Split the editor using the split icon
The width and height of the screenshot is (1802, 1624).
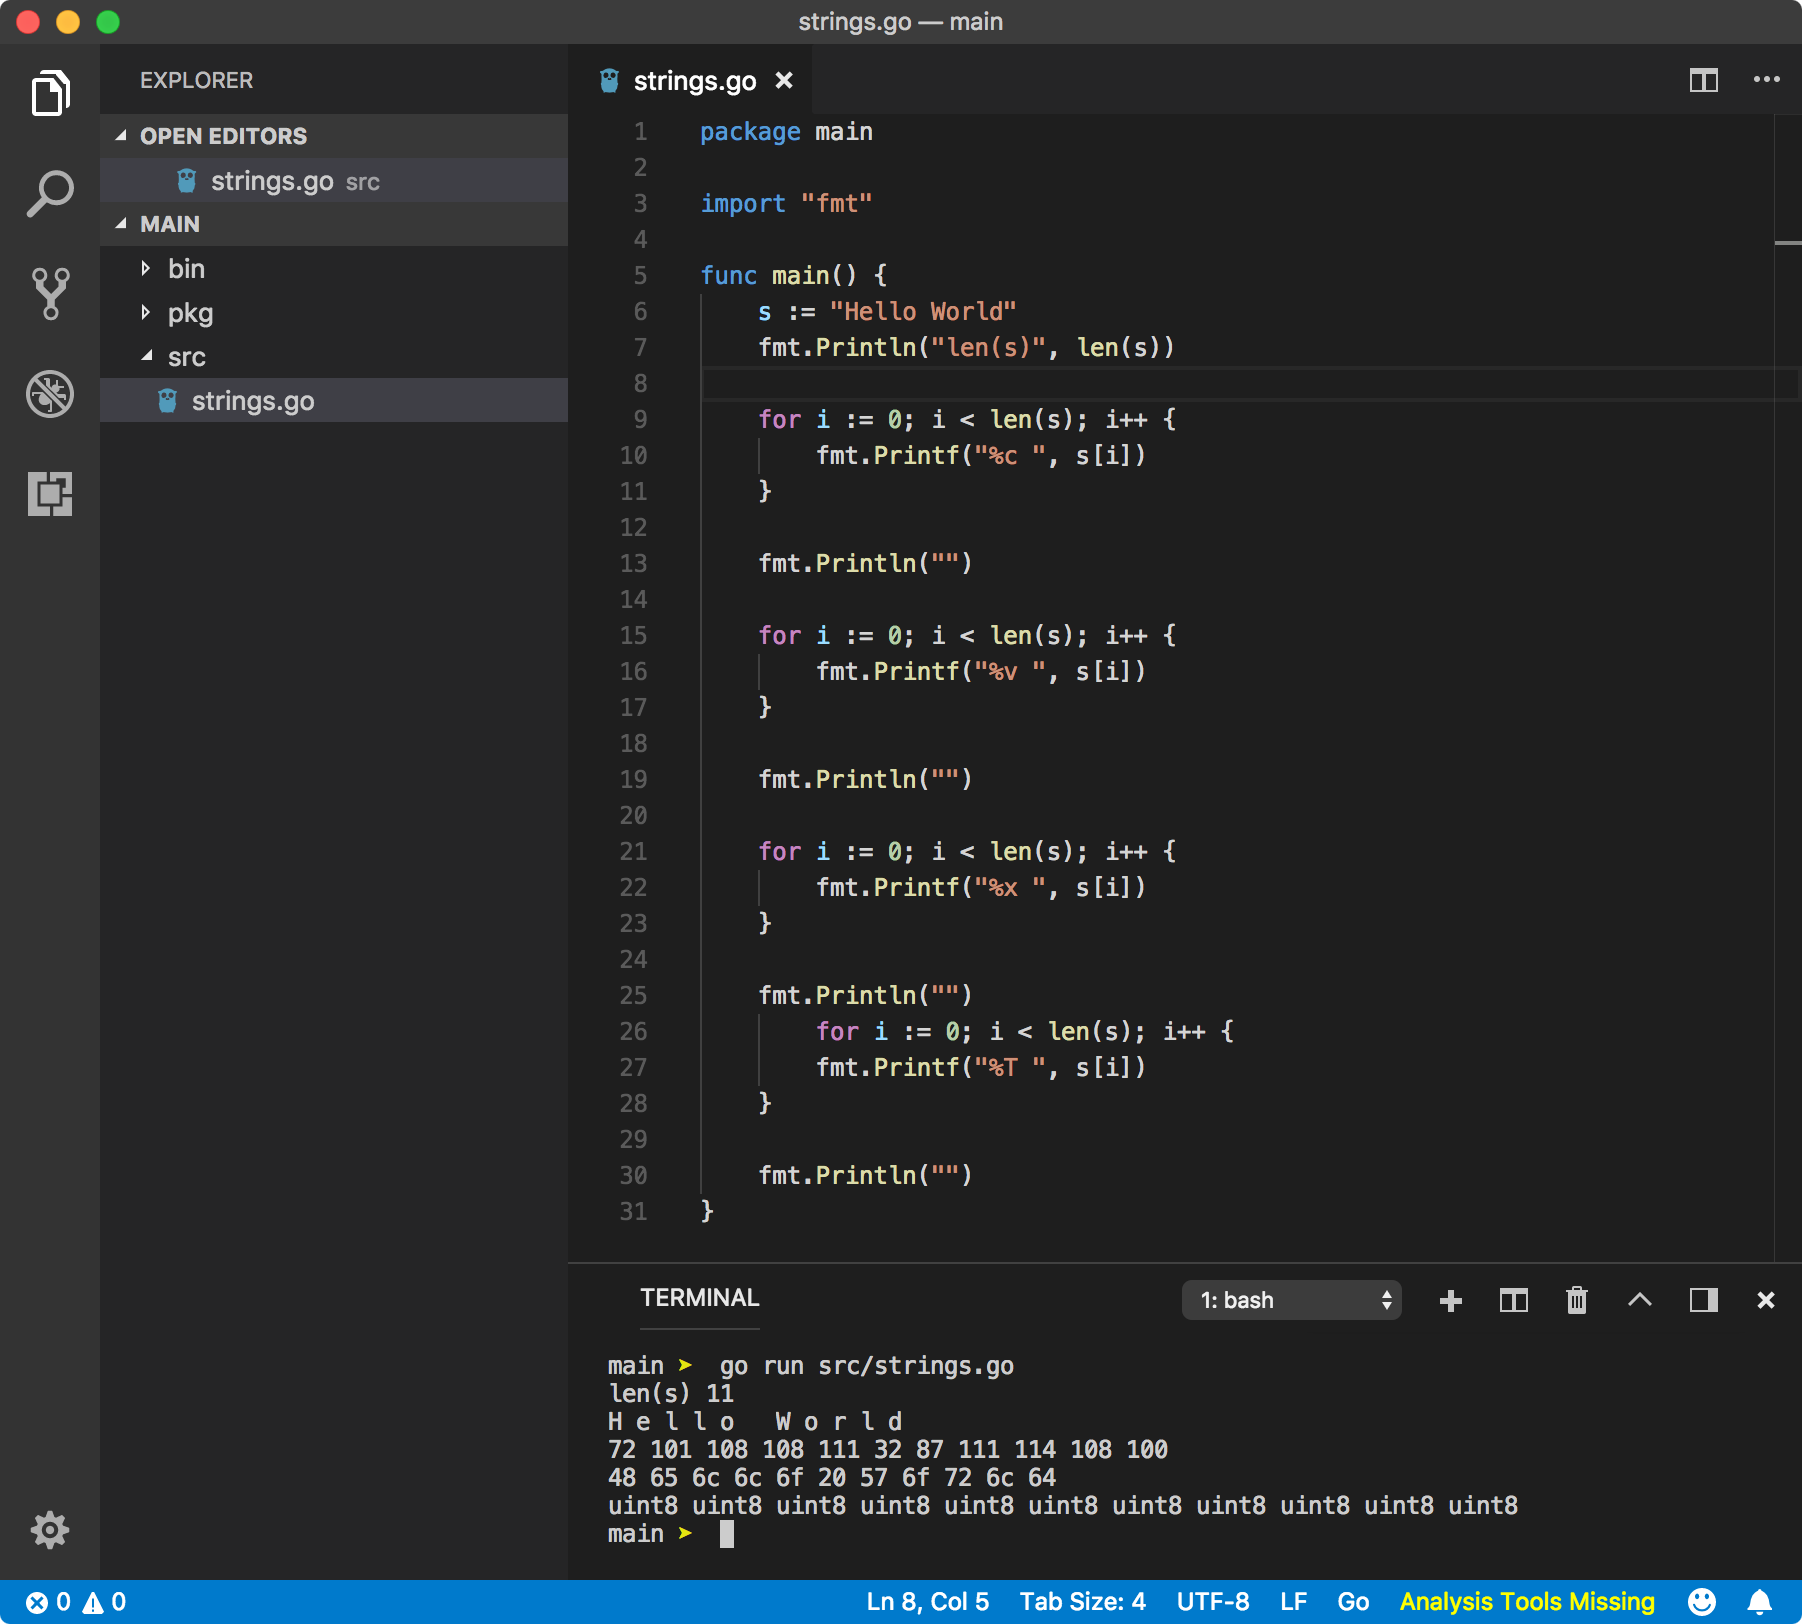pos(1704,80)
